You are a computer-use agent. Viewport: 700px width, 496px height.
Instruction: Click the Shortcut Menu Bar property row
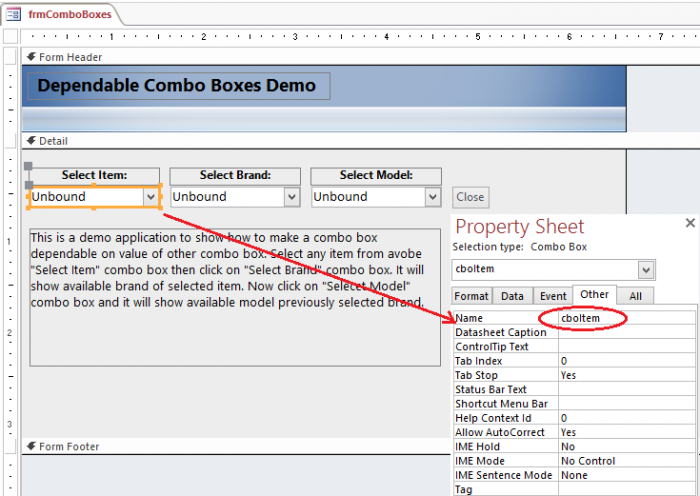pos(574,404)
